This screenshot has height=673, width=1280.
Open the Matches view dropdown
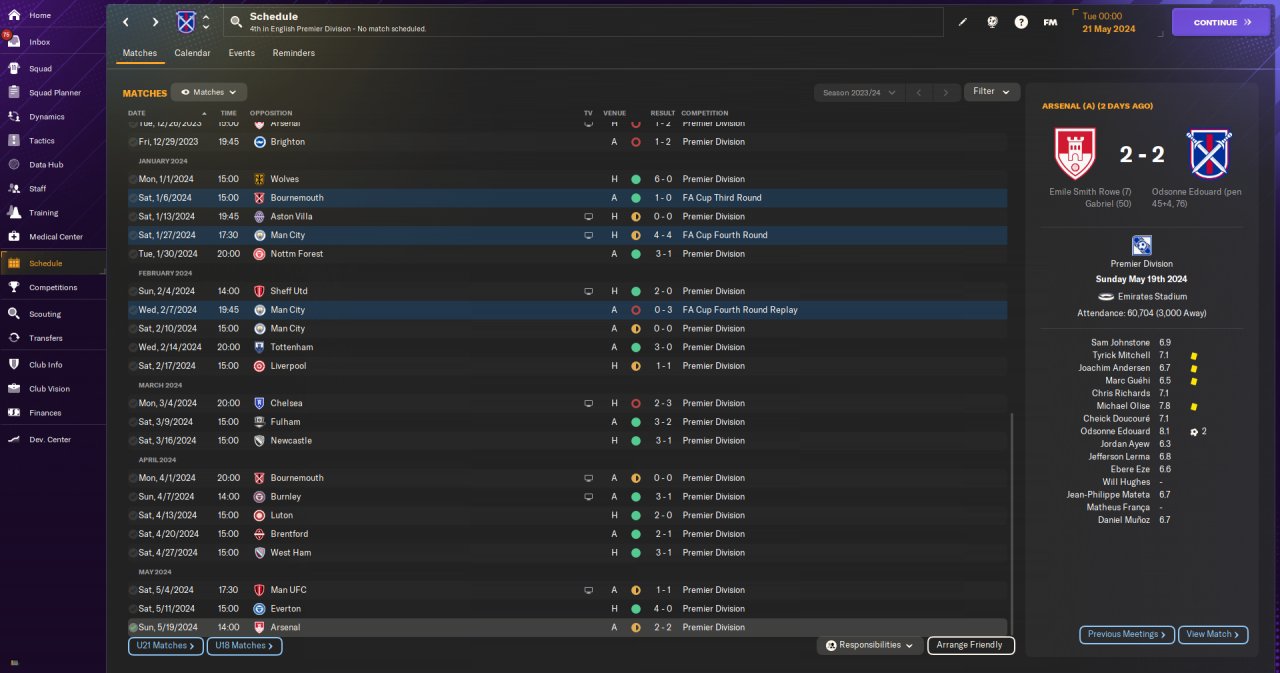click(209, 92)
